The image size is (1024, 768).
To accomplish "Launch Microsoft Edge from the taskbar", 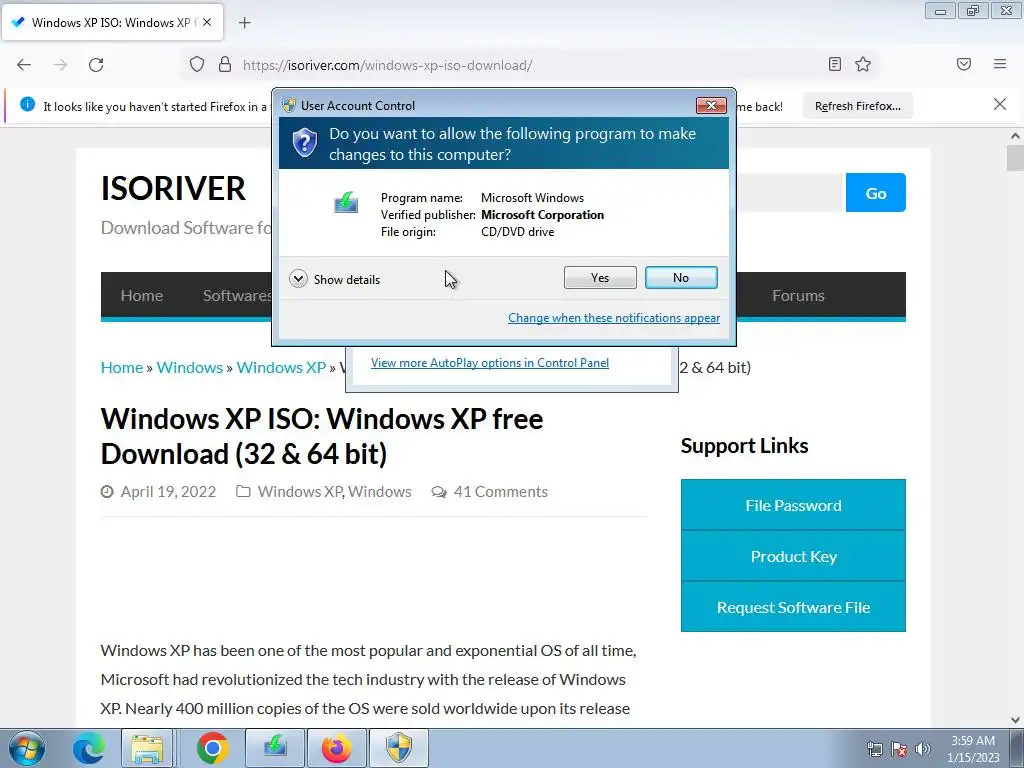I will (88, 748).
